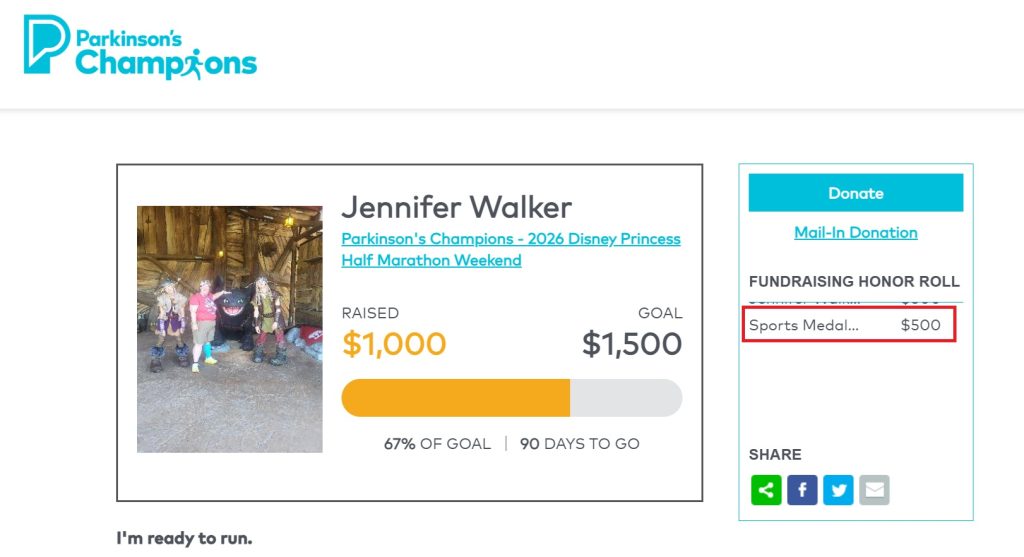Click the orange fundraising progress bar
Screen dimensions: 1024x557
(456, 398)
